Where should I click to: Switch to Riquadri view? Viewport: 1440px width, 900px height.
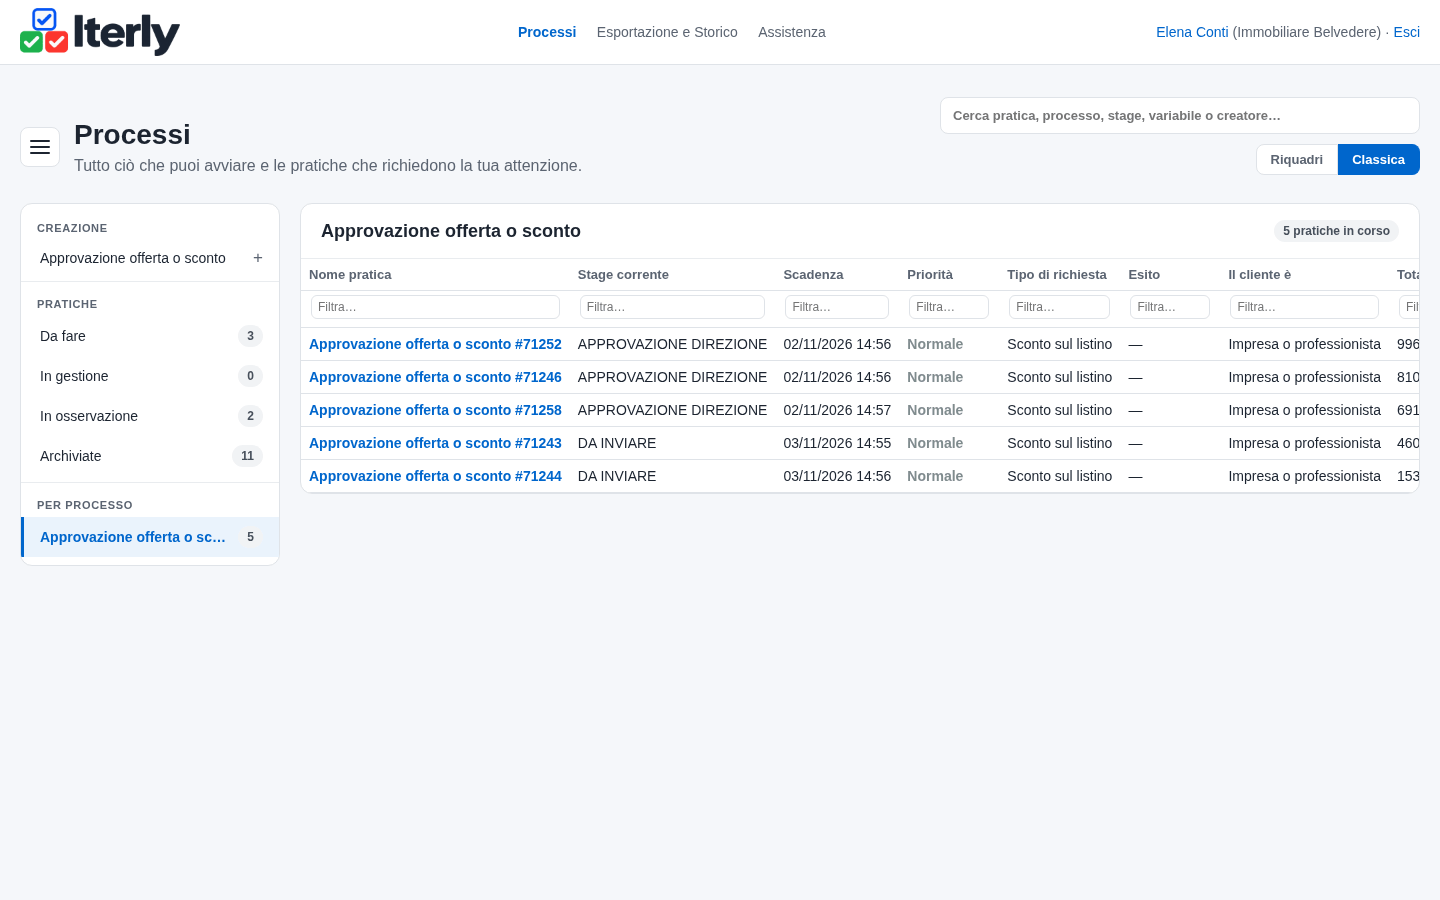point(1297,160)
